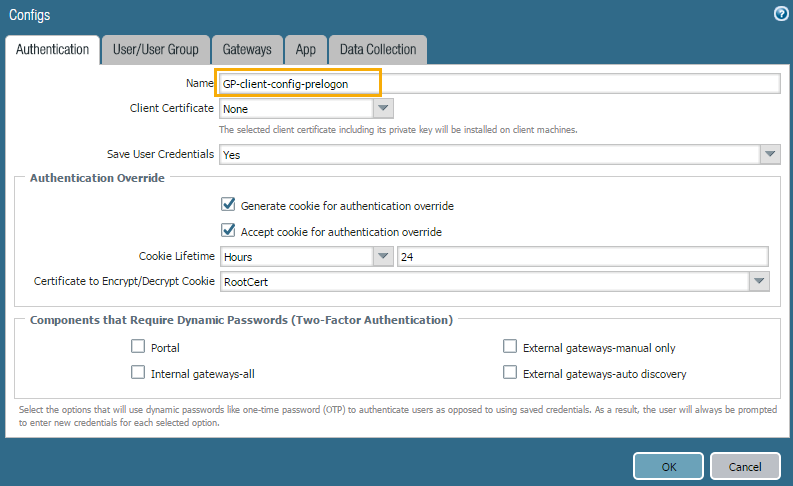Select the Authentication tab

pyautogui.click(x=51, y=49)
